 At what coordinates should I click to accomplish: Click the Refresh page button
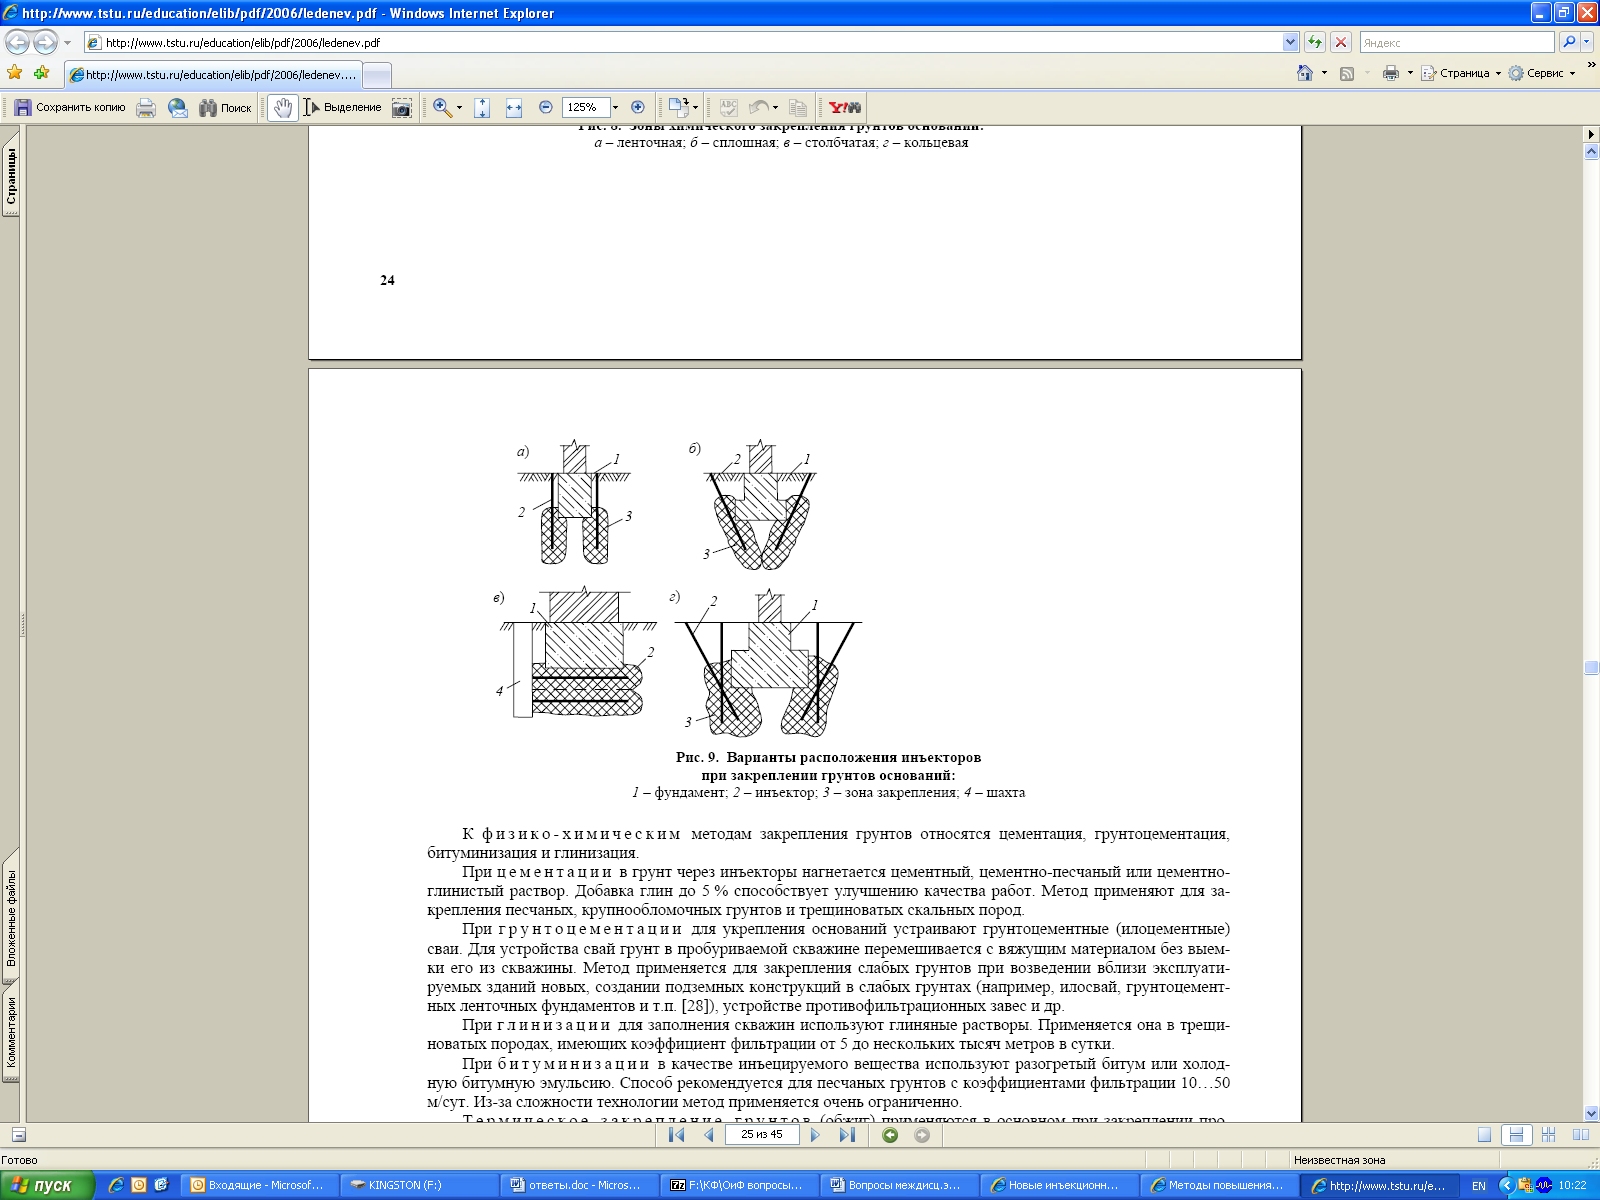pos(1315,42)
